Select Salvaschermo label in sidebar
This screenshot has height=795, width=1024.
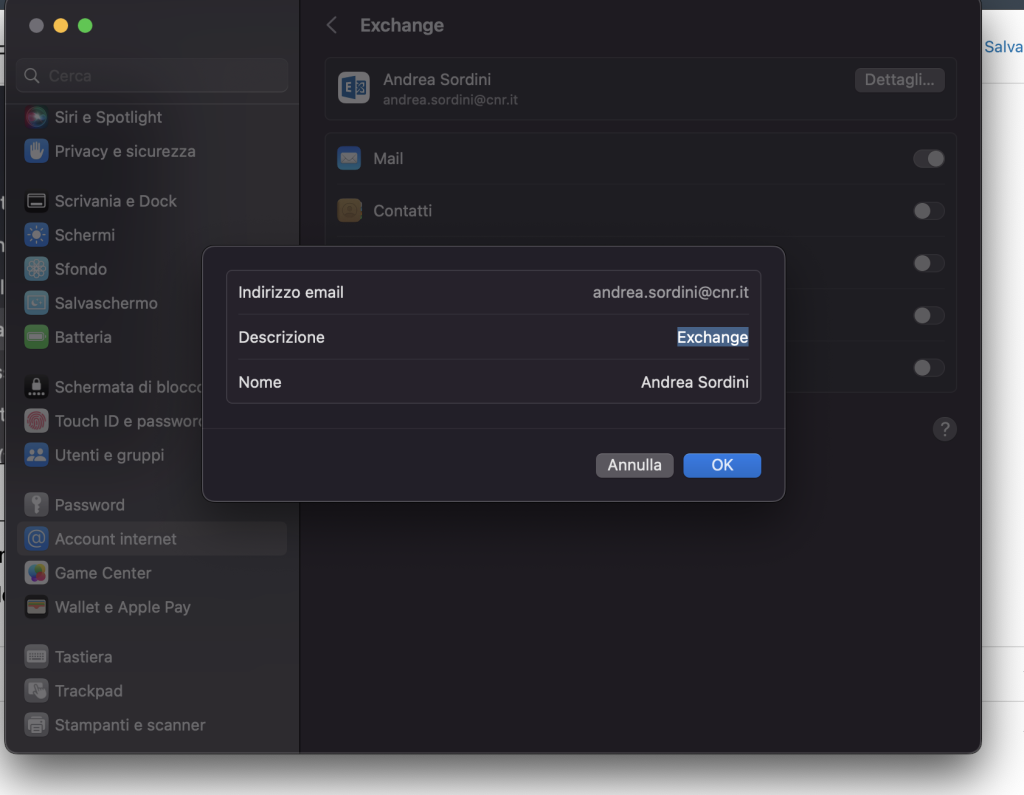106,302
